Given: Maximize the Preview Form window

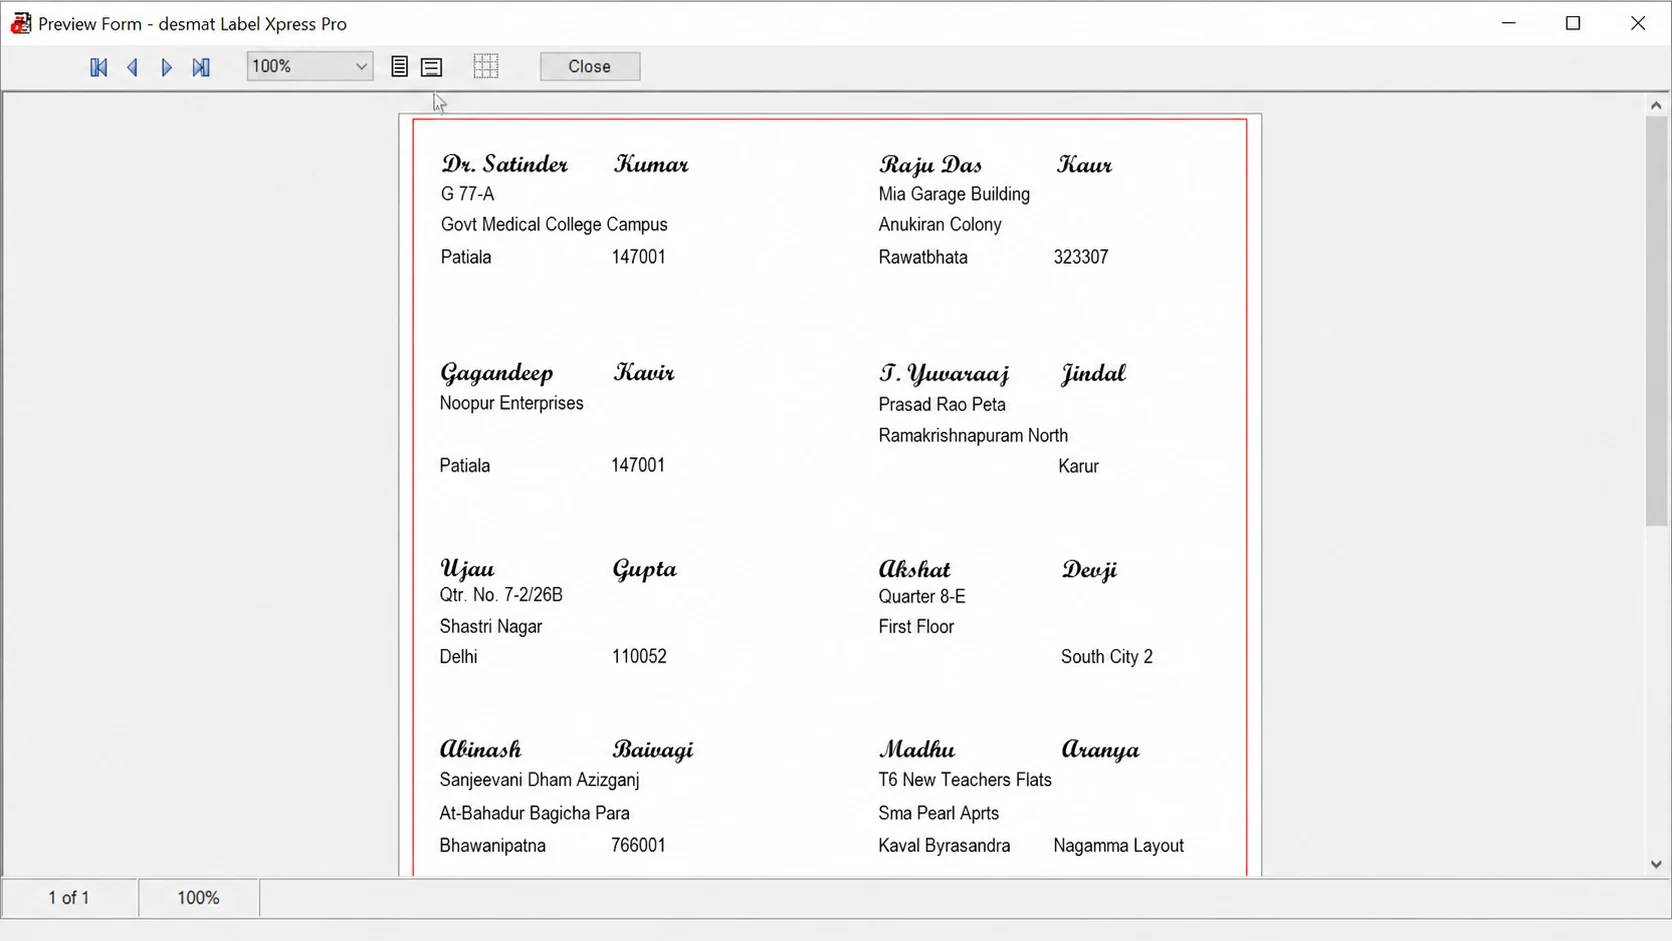Looking at the screenshot, I should [1573, 23].
